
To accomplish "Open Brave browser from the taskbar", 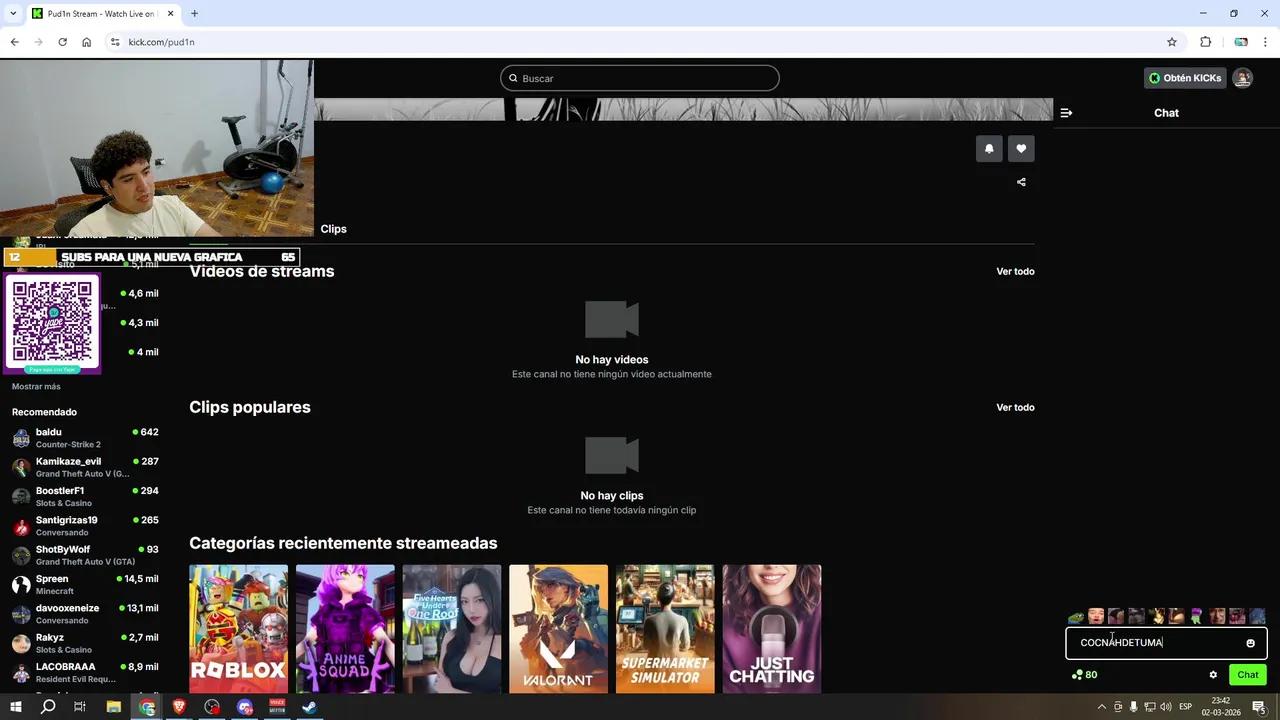I will (180, 707).
